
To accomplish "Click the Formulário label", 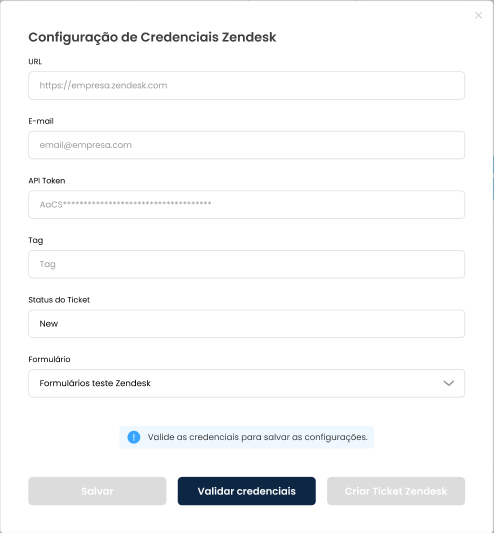I will [49, 359].
